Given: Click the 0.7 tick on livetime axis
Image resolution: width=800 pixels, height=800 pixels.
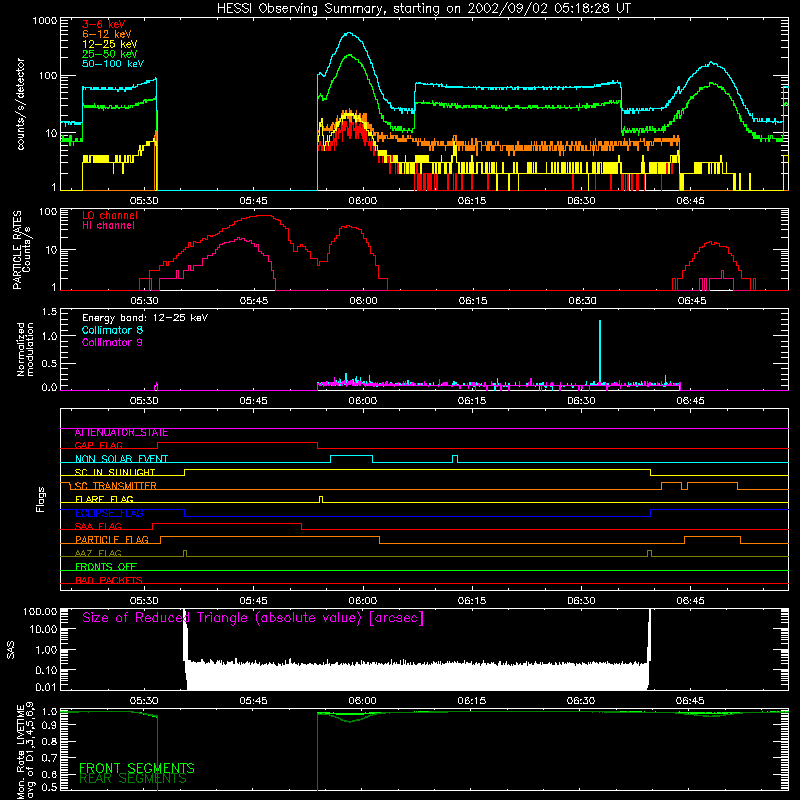Looking at the screenshot, I should 49,758.
